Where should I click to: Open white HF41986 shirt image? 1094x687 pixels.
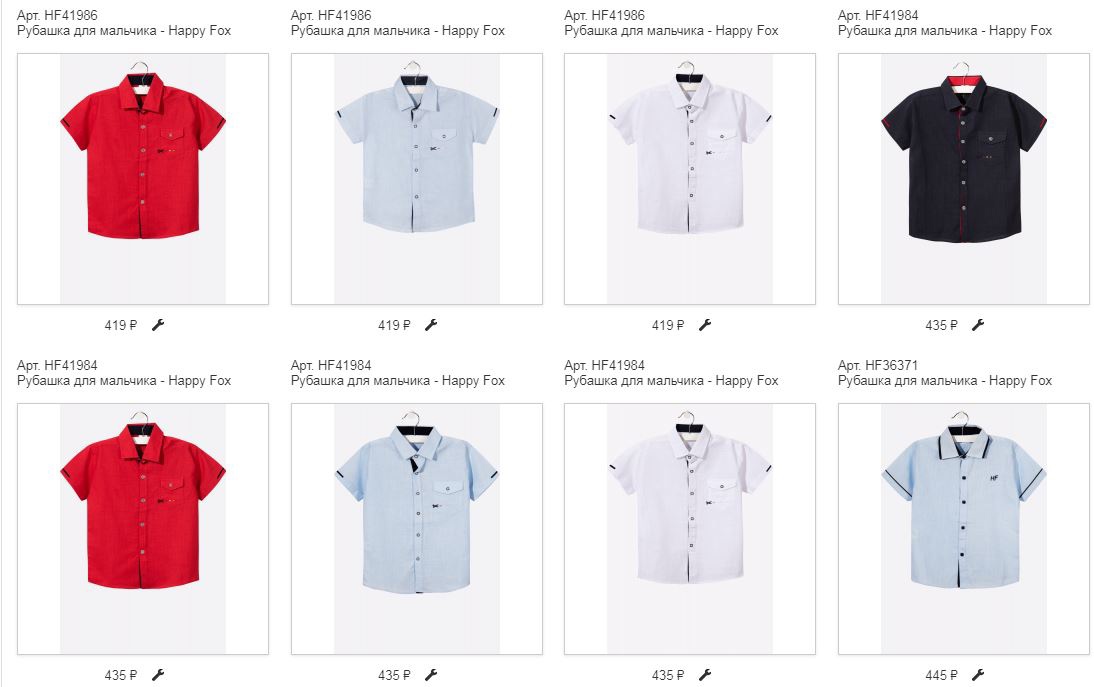point(690,179)
